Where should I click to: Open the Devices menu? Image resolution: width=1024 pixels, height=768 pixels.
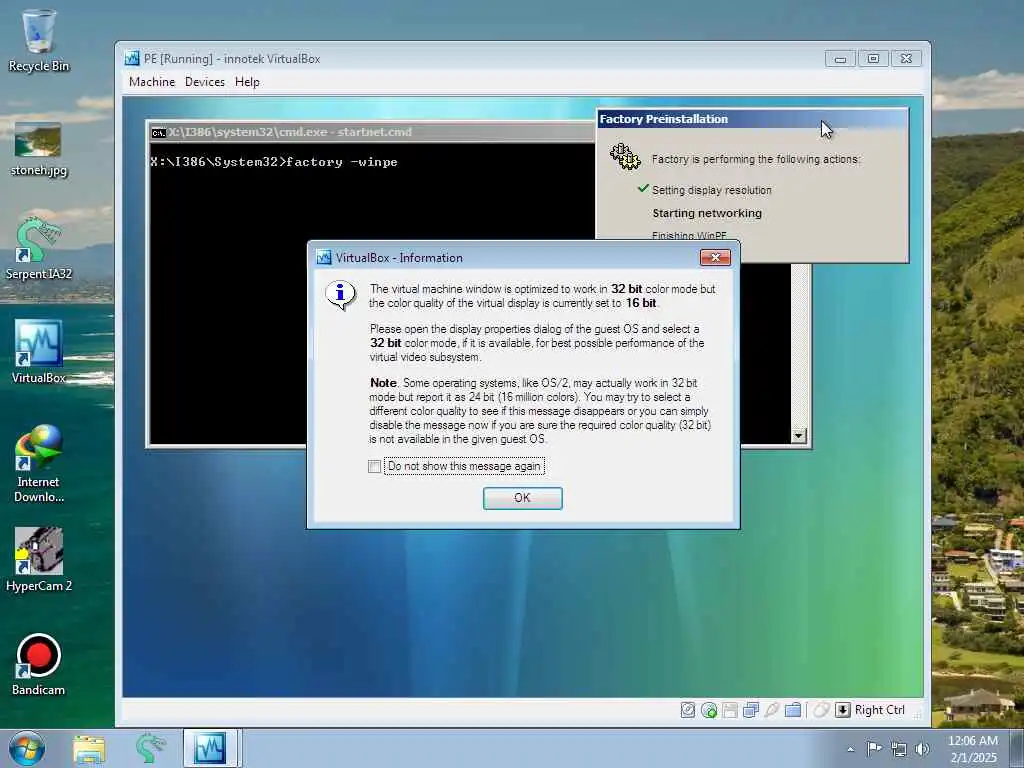[x=204, y=82]
